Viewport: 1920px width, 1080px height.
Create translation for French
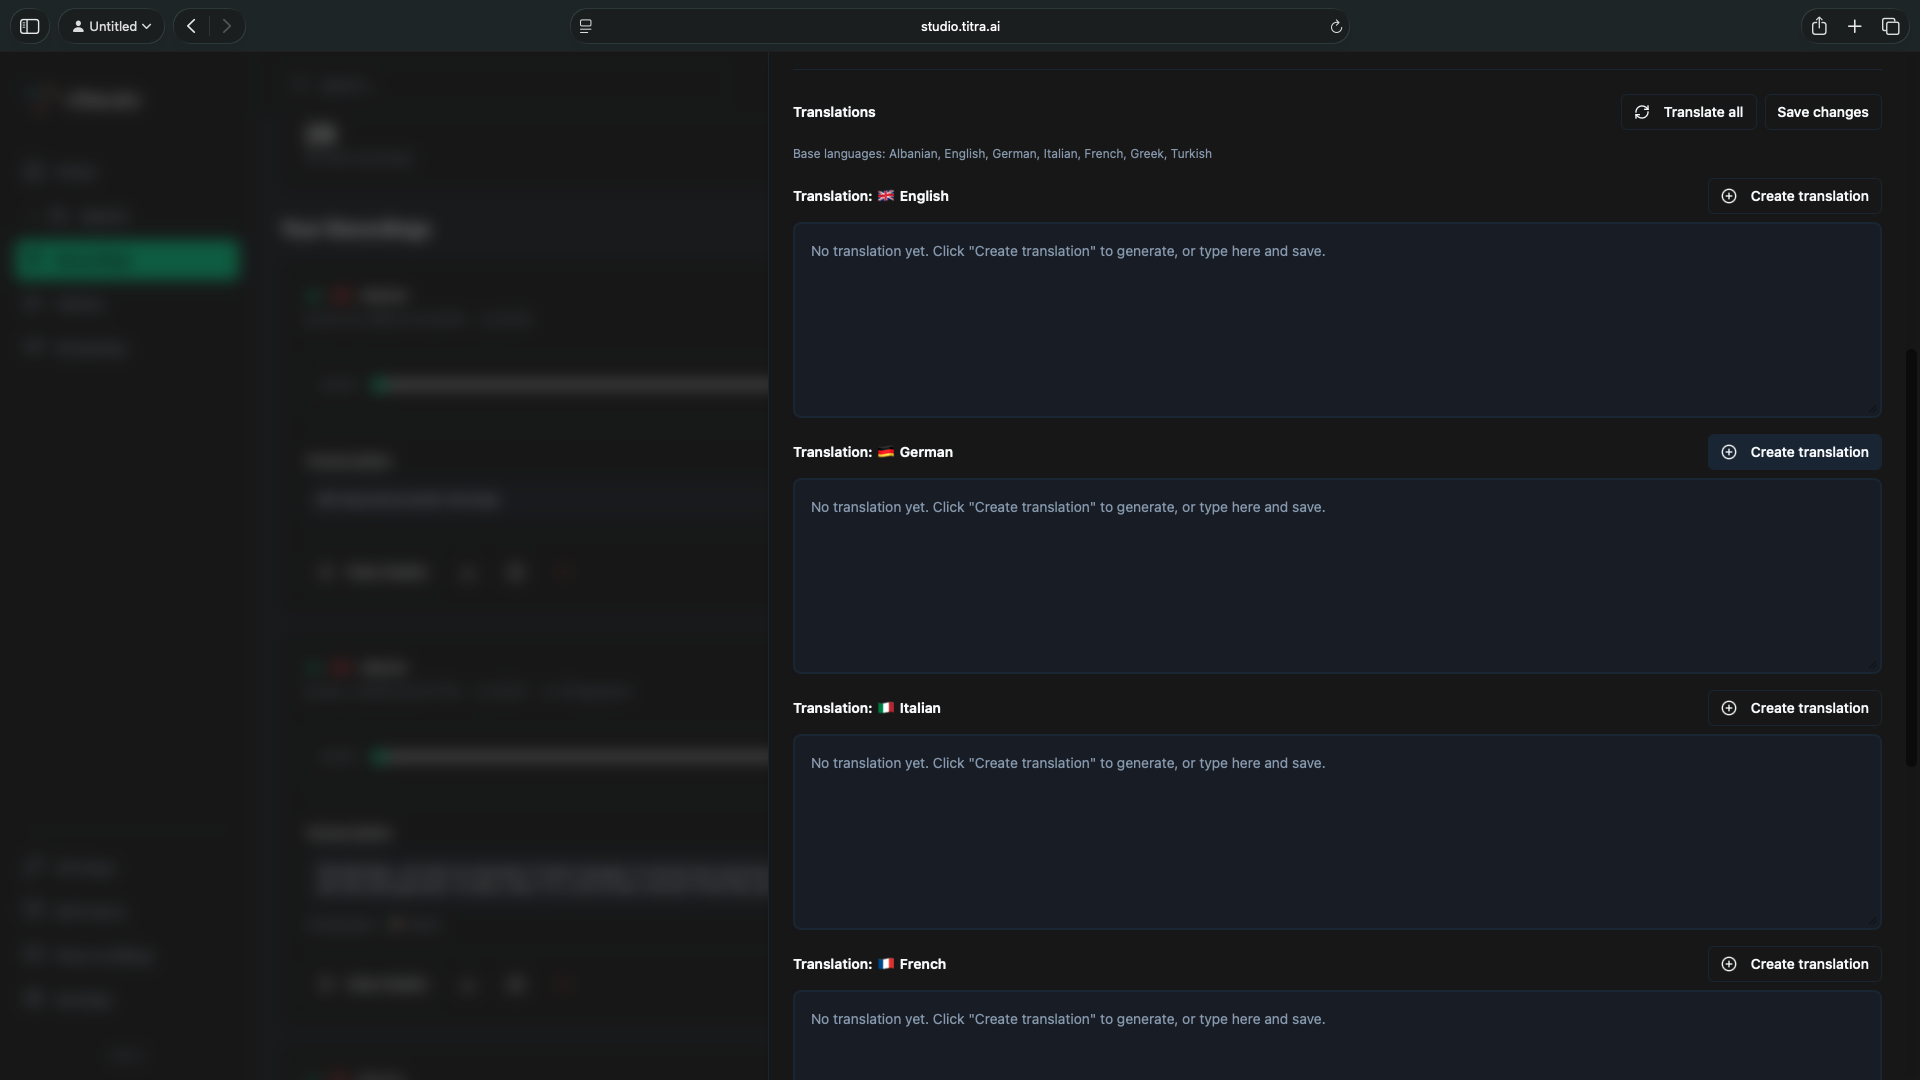(1794, 964)
